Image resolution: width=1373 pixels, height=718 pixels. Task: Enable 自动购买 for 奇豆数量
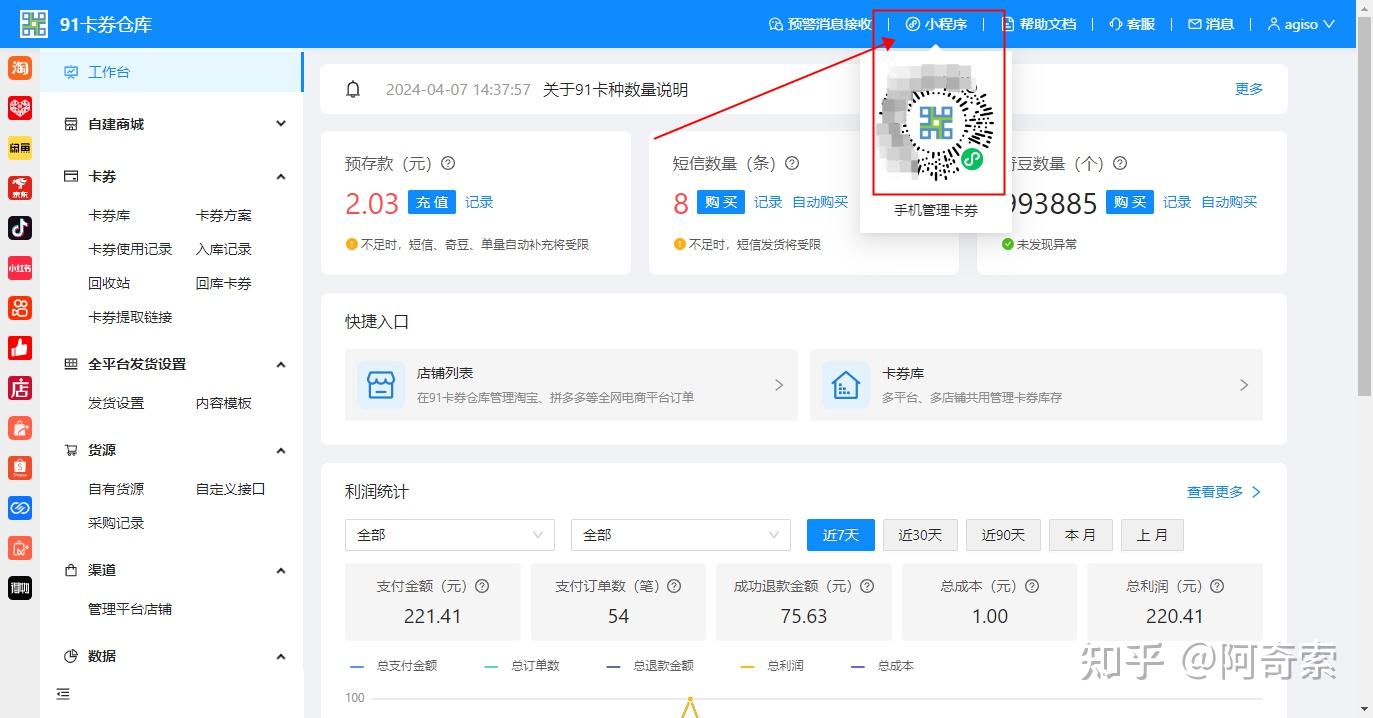click(x=1229, y=201)
